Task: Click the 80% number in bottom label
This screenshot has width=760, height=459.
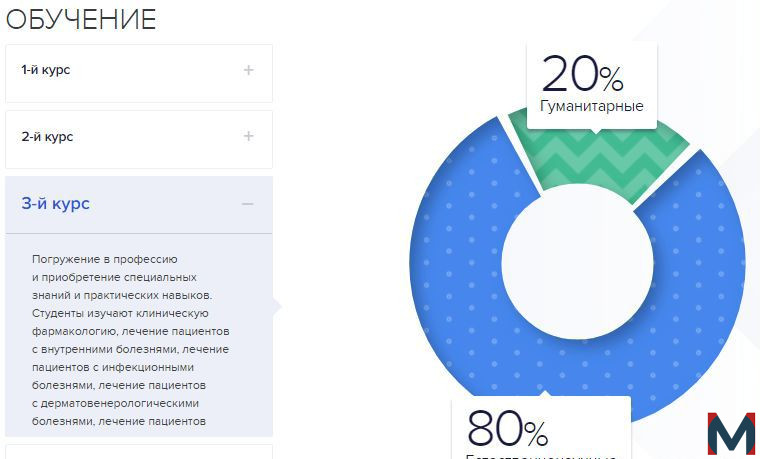Action: tap(507, 428)
